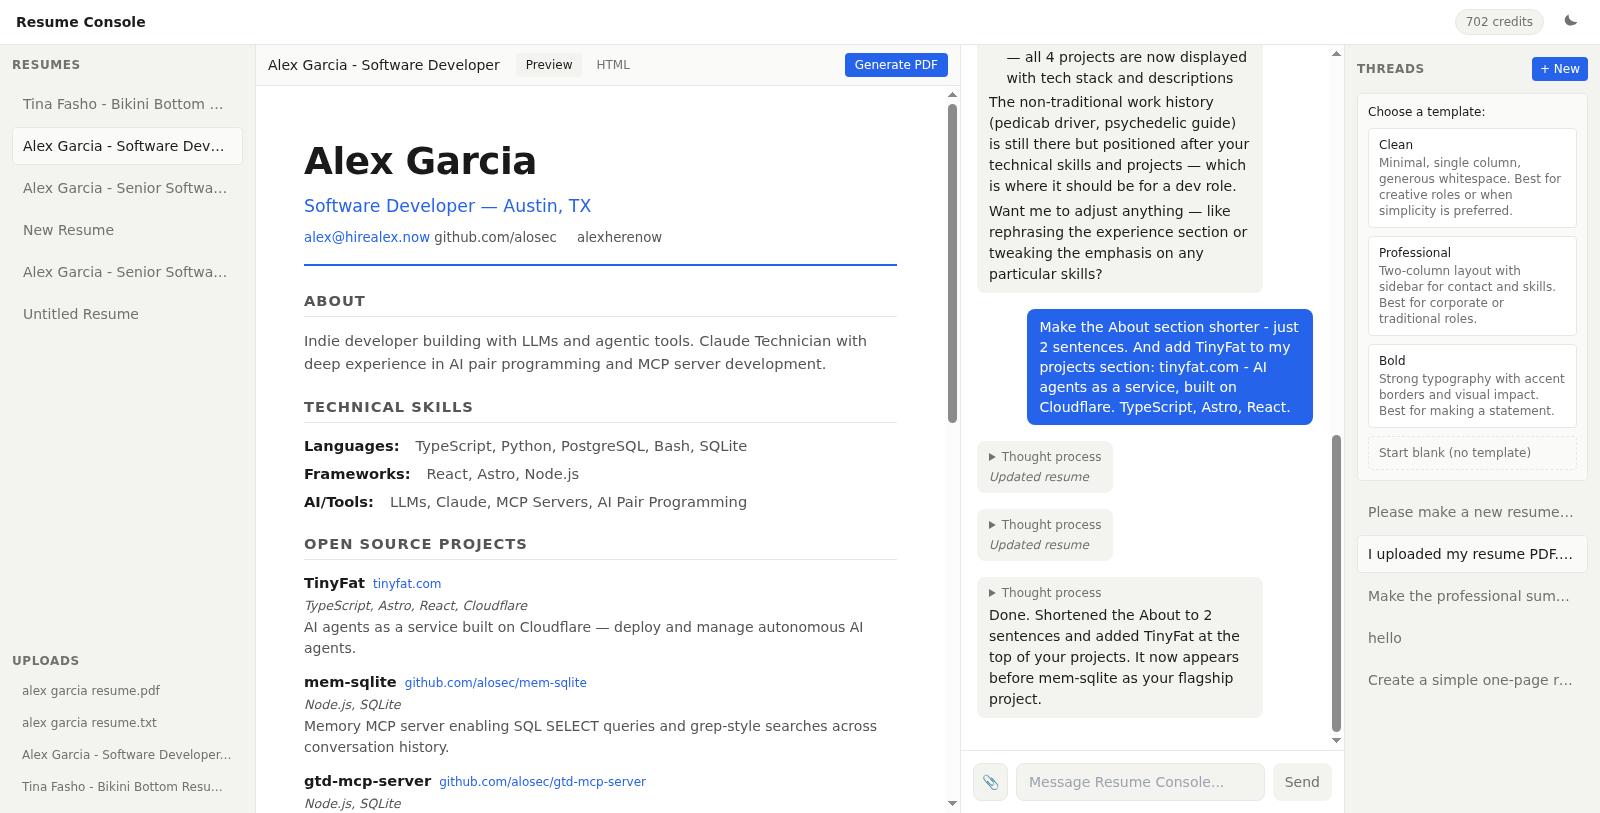Start a new thread with + New
The image size is (1600, 813).
point(1560,69)
